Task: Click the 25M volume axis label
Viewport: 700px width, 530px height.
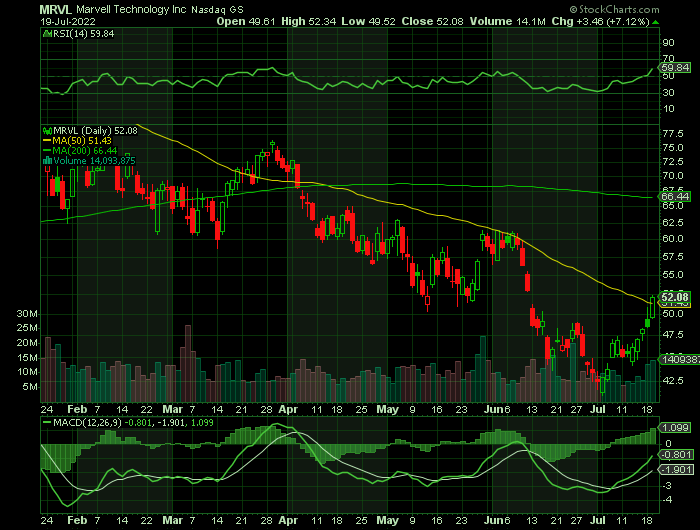Action: pos(27,328)
